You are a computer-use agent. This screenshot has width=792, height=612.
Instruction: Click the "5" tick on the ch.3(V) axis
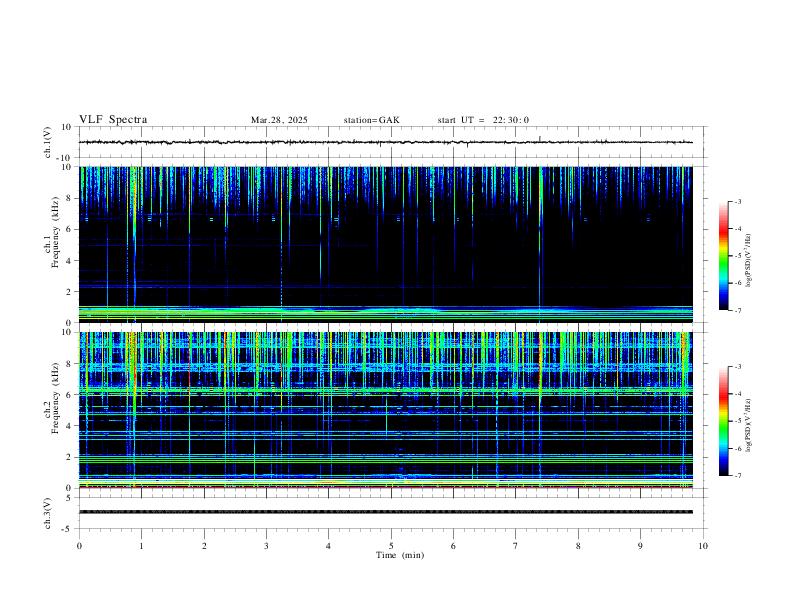click(69, 498)
